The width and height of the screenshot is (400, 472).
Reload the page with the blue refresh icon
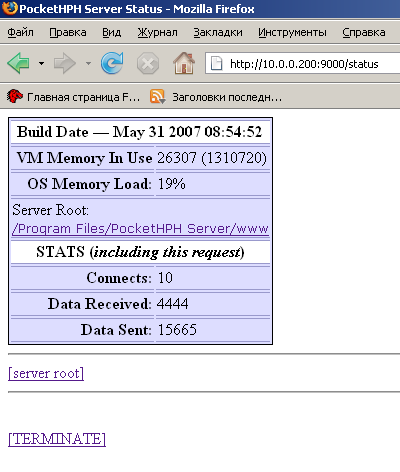112,63
